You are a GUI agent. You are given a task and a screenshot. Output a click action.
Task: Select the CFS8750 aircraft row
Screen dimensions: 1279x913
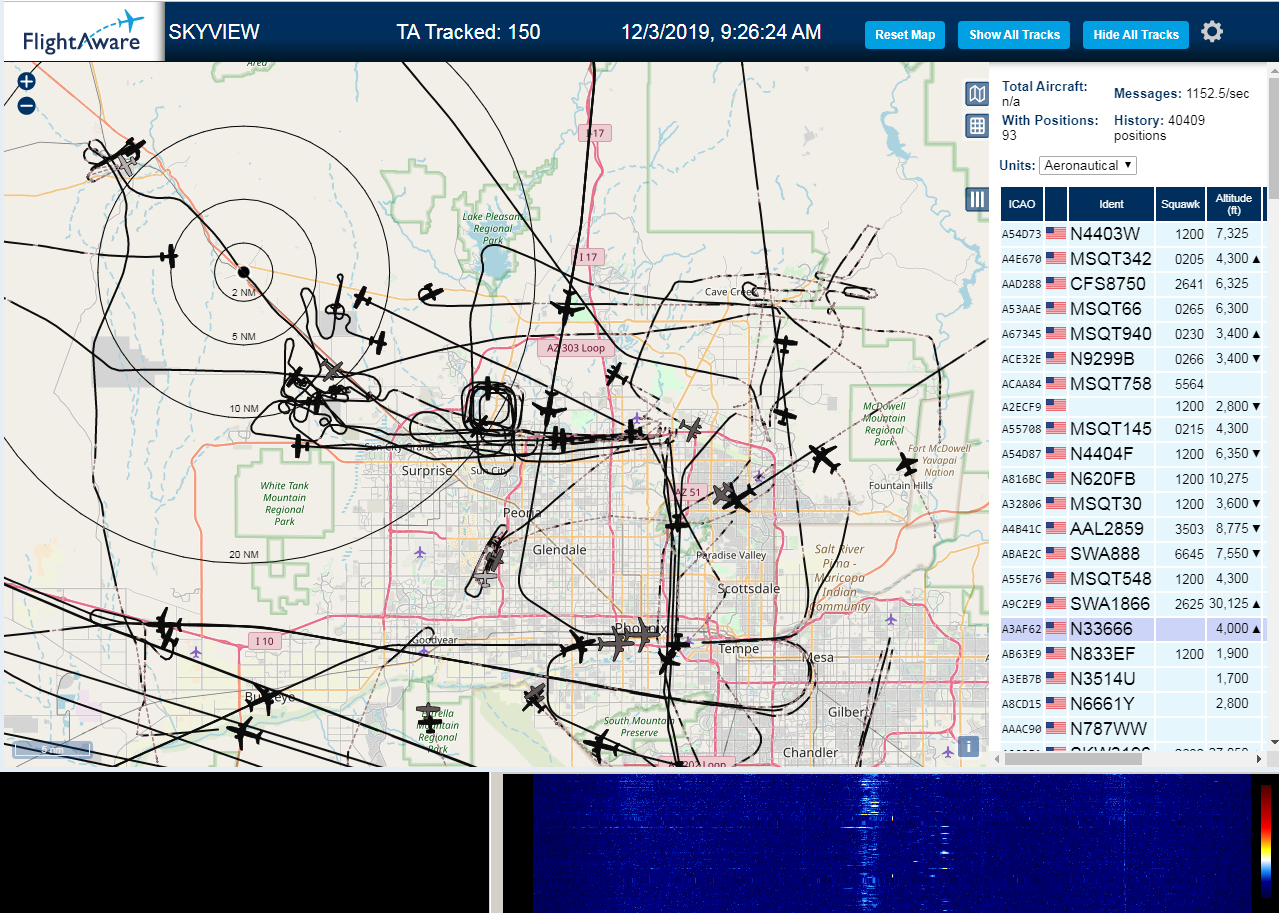click(1133, 284)
